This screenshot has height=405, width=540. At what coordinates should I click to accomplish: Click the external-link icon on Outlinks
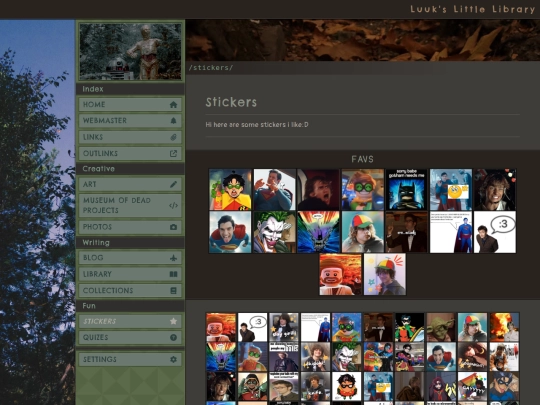tap(173, 154)
